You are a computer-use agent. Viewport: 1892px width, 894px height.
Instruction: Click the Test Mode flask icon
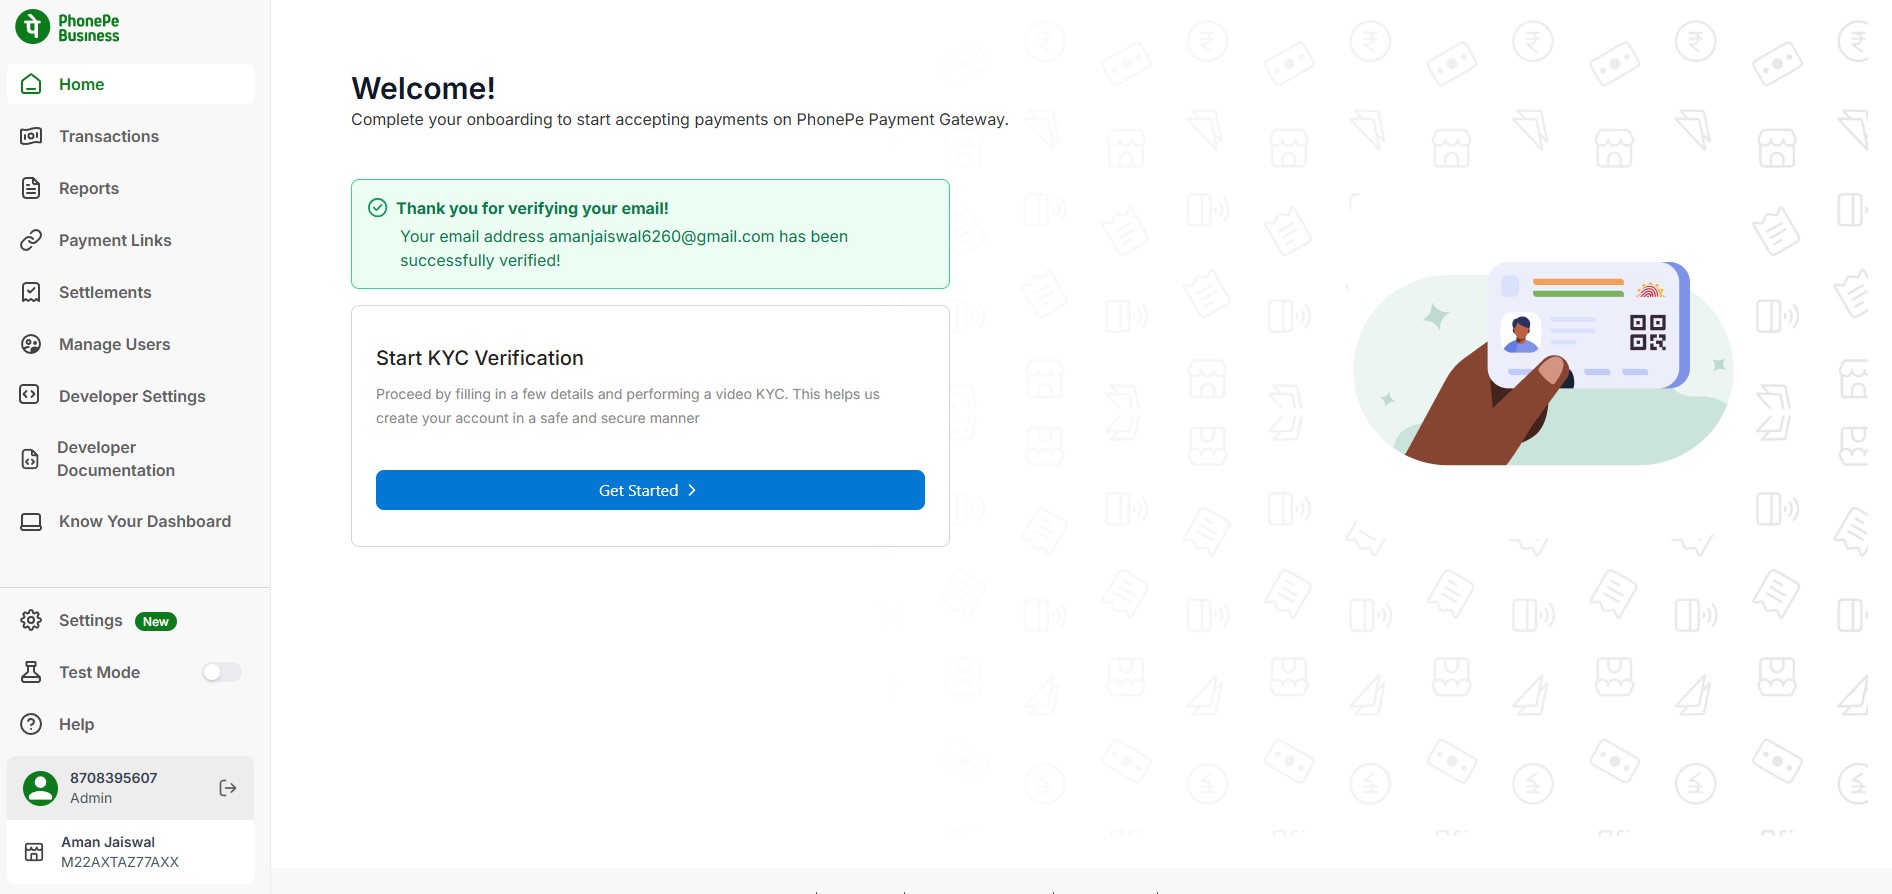point(32,672)
